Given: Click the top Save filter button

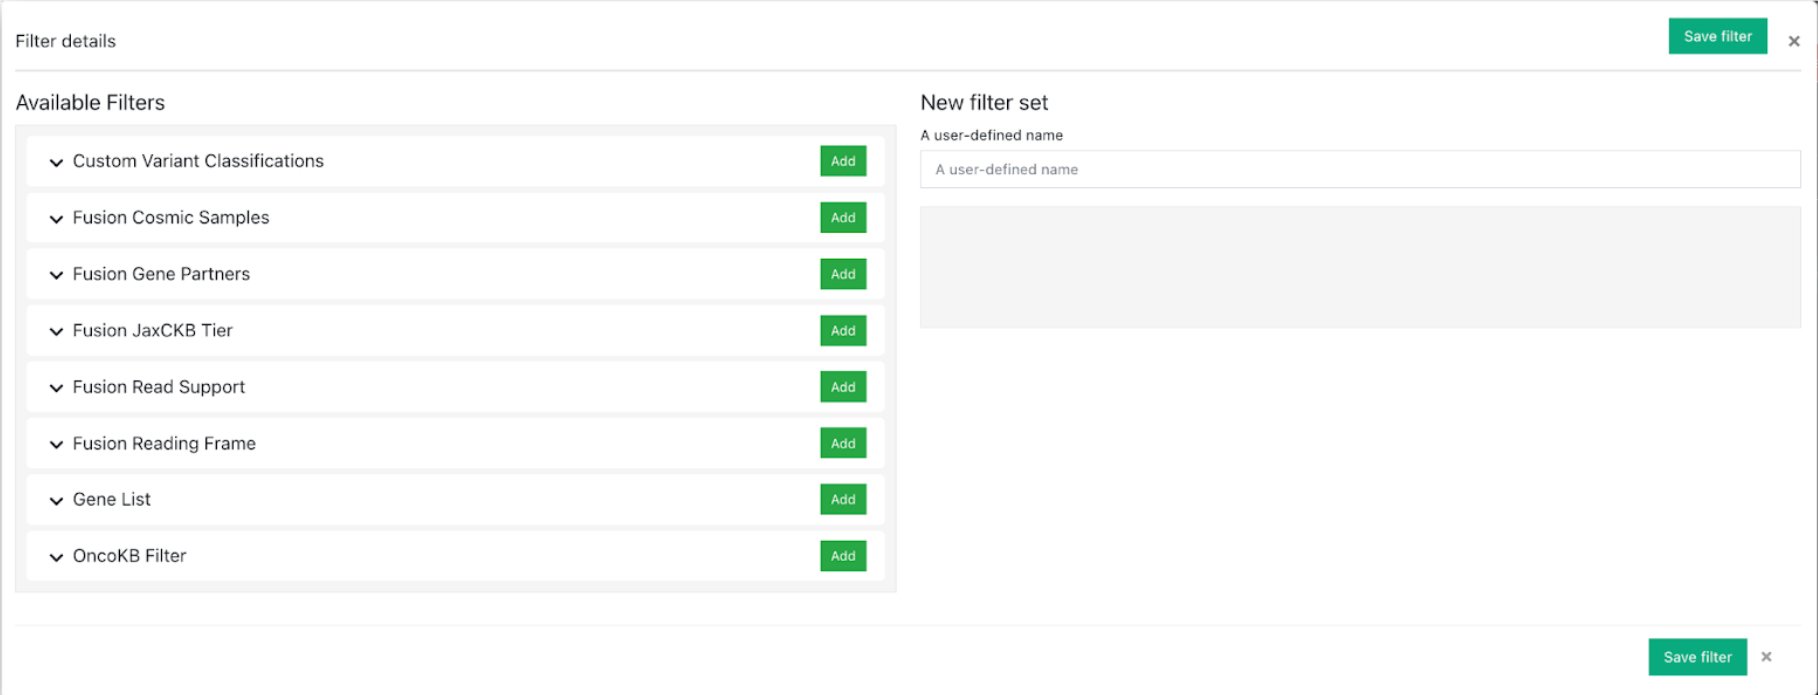Looking at the screenshot, I should pyautogui.click(x=1717, y=36).
